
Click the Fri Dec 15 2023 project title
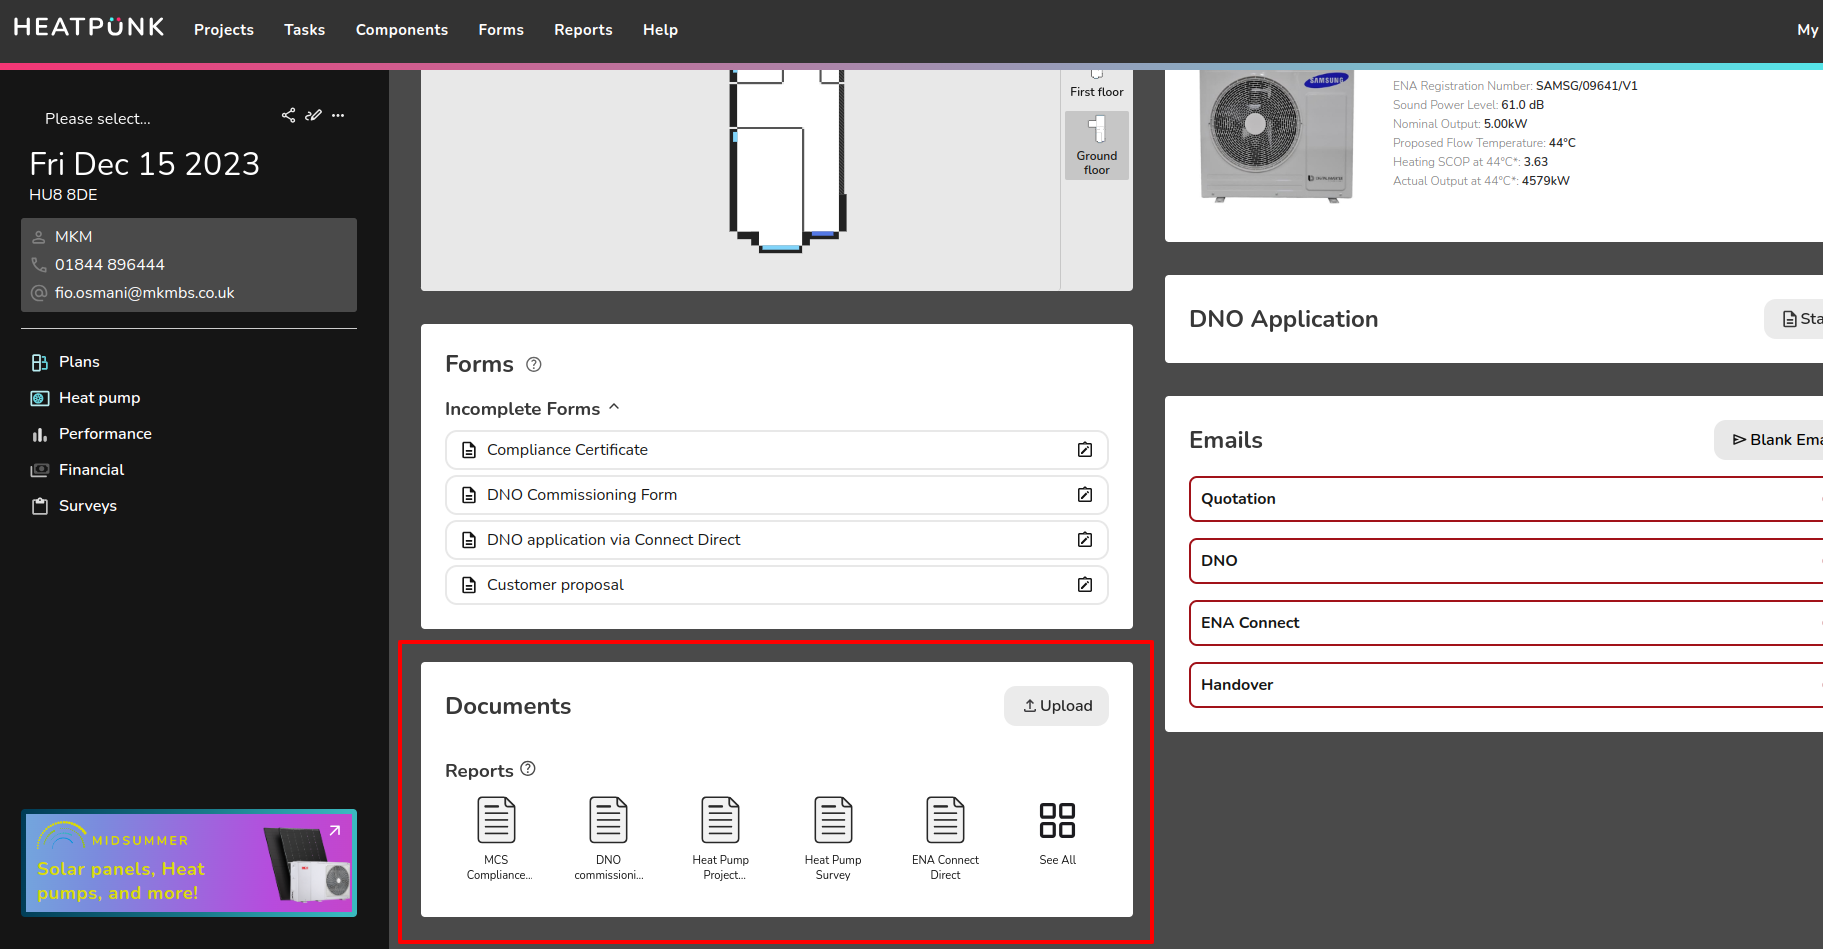145,164
